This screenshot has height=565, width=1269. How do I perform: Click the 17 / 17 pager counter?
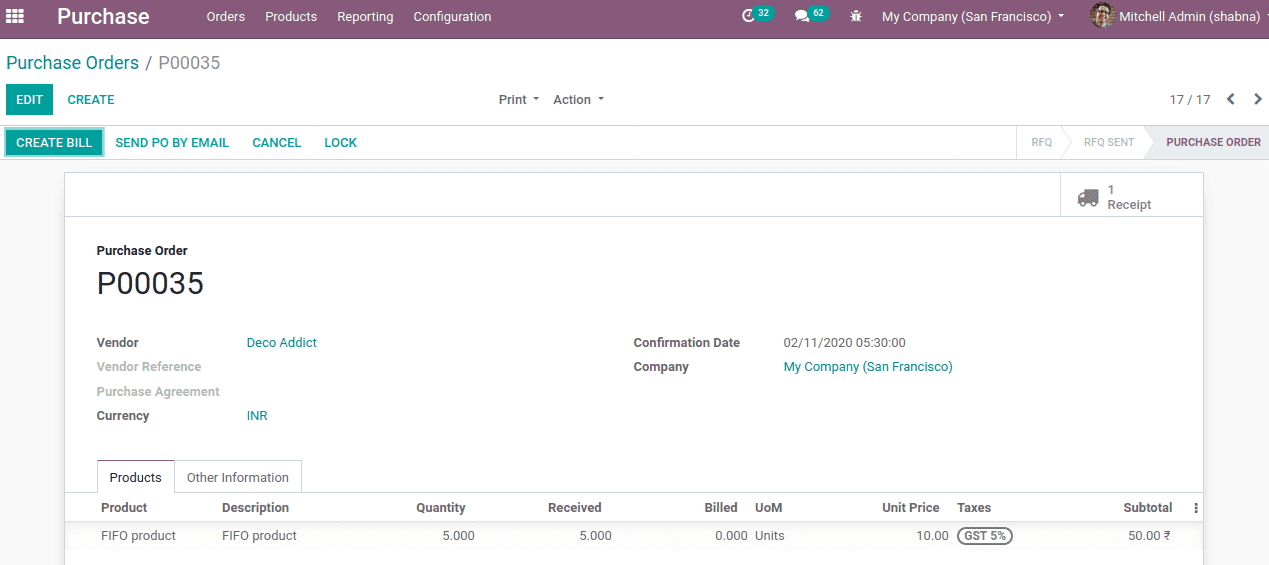pyautogui.click(x=1190, y=100)
